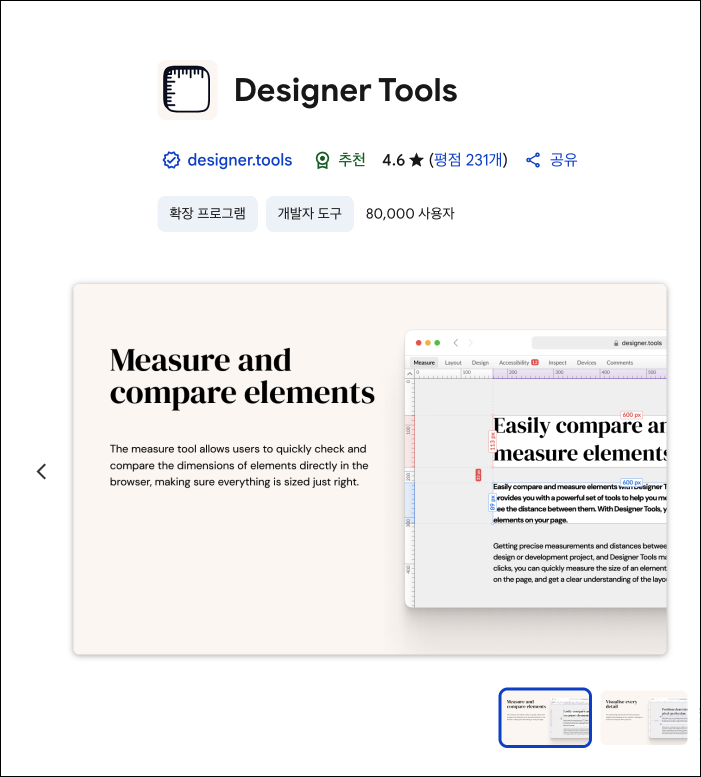Screen dimensions: 701x777
Task: Click the verified publisher badge icon
Action: pos(171,160)
